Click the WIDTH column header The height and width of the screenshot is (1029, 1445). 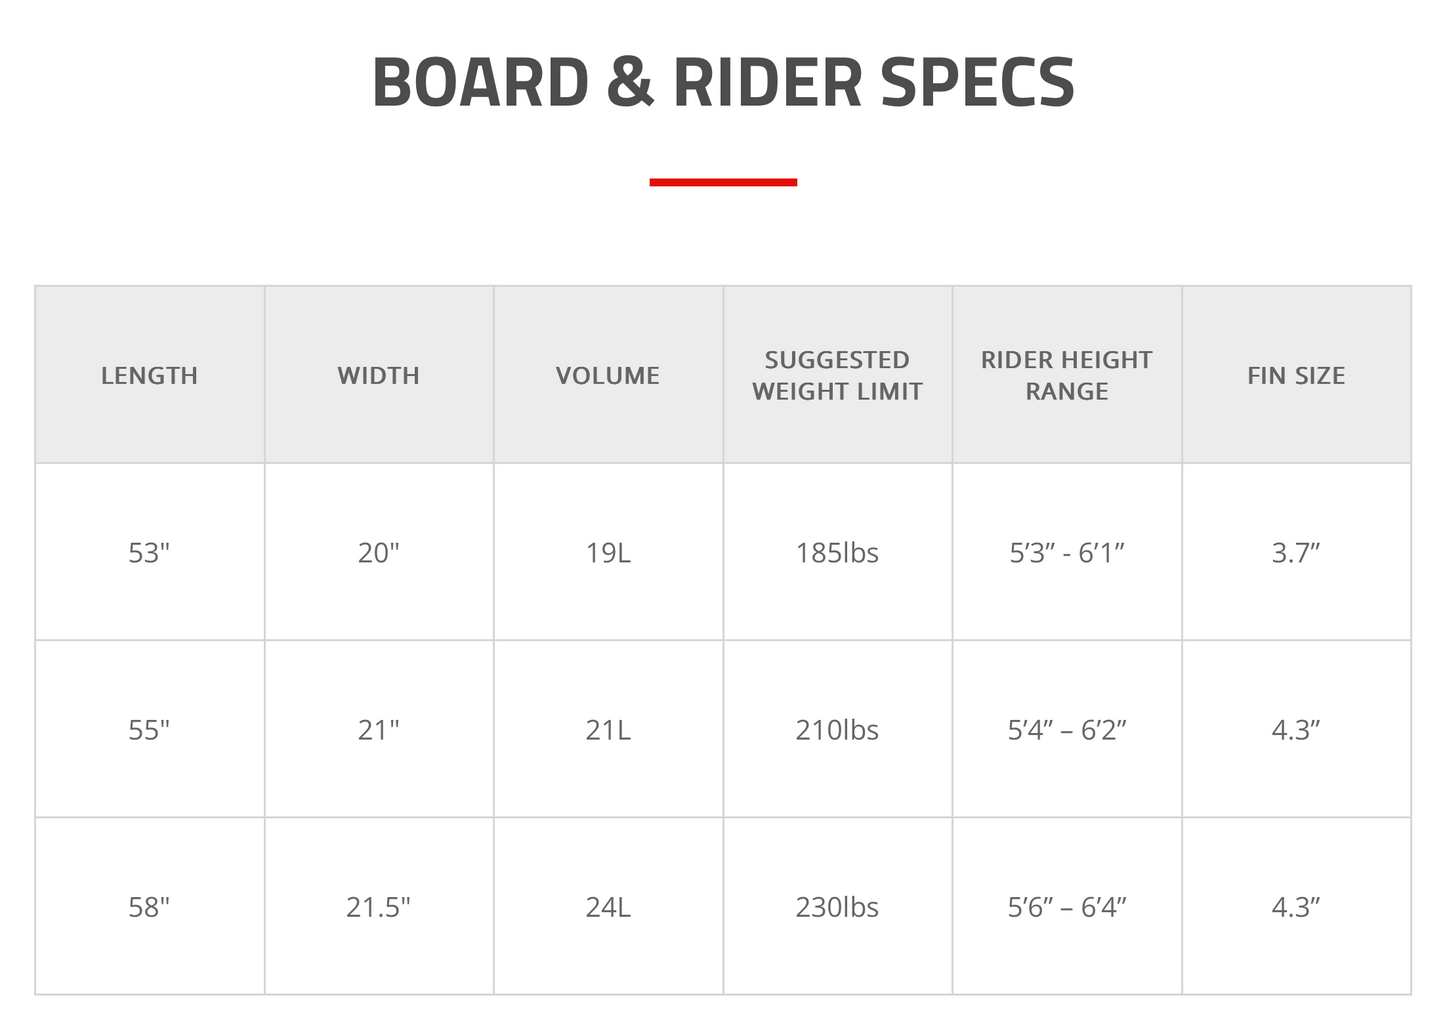click(378, 376)
